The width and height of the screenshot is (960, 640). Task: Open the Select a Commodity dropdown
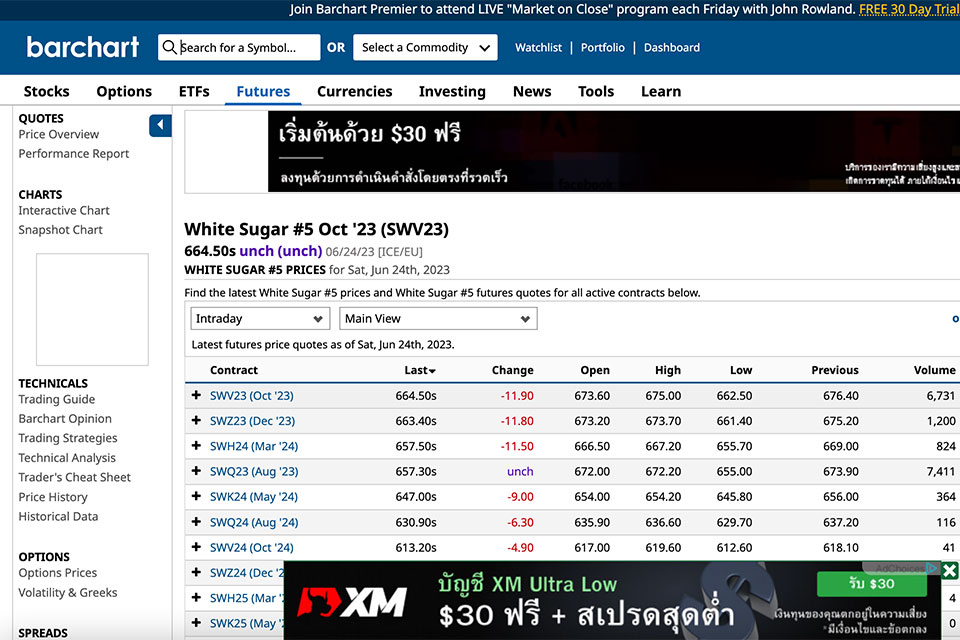coord(425,47)
